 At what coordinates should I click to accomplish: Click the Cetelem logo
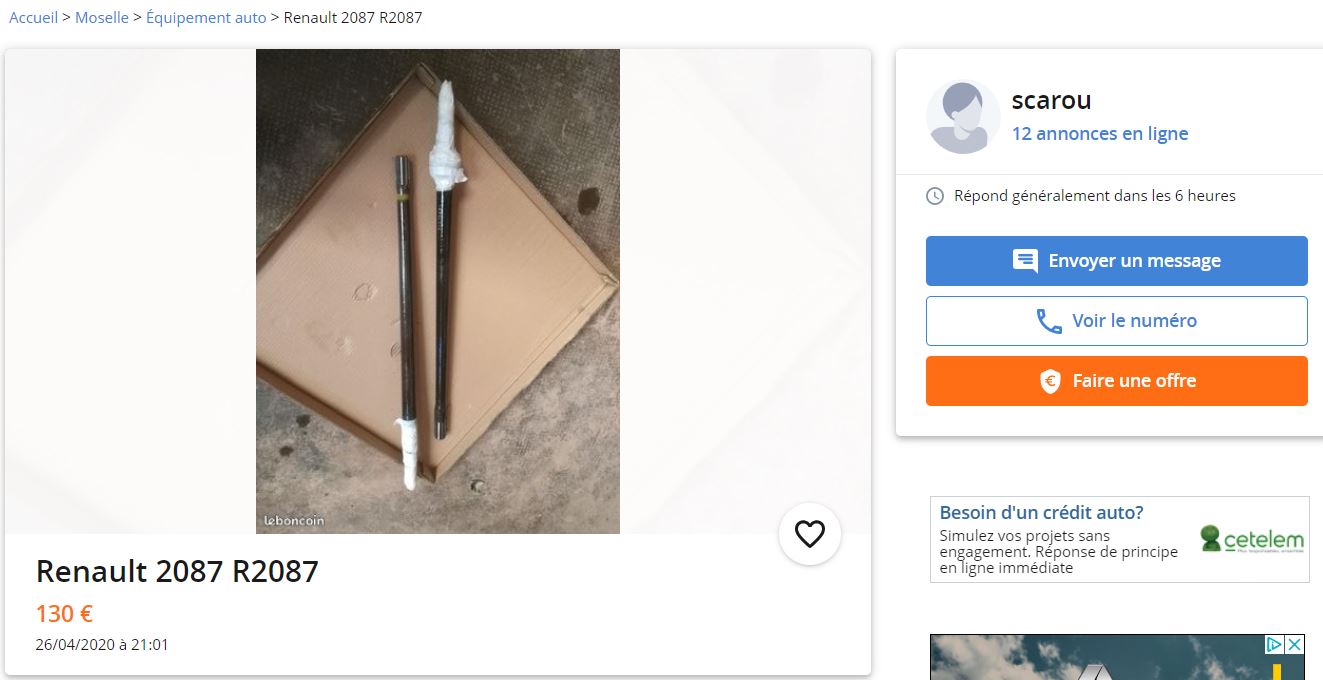[x=1252, y=539]
